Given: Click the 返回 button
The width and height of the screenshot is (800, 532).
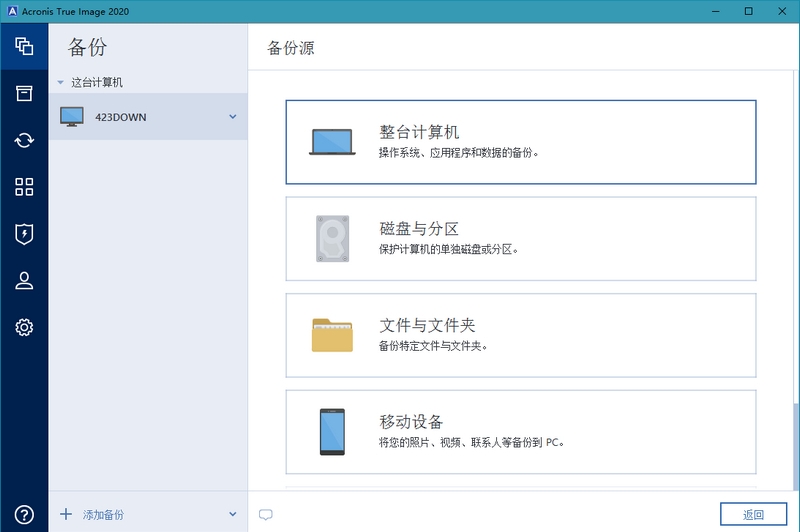Looking at the screenshot, I should 754,514.
